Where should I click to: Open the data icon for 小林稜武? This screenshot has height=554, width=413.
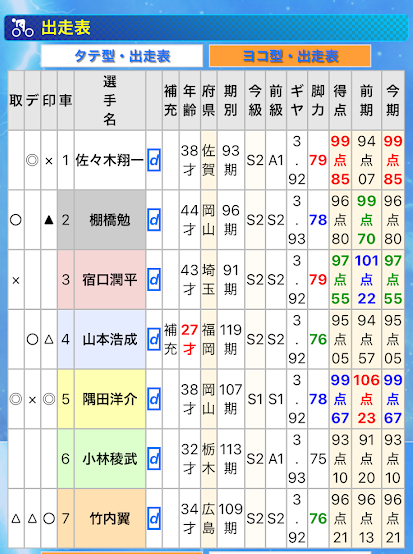154,459
